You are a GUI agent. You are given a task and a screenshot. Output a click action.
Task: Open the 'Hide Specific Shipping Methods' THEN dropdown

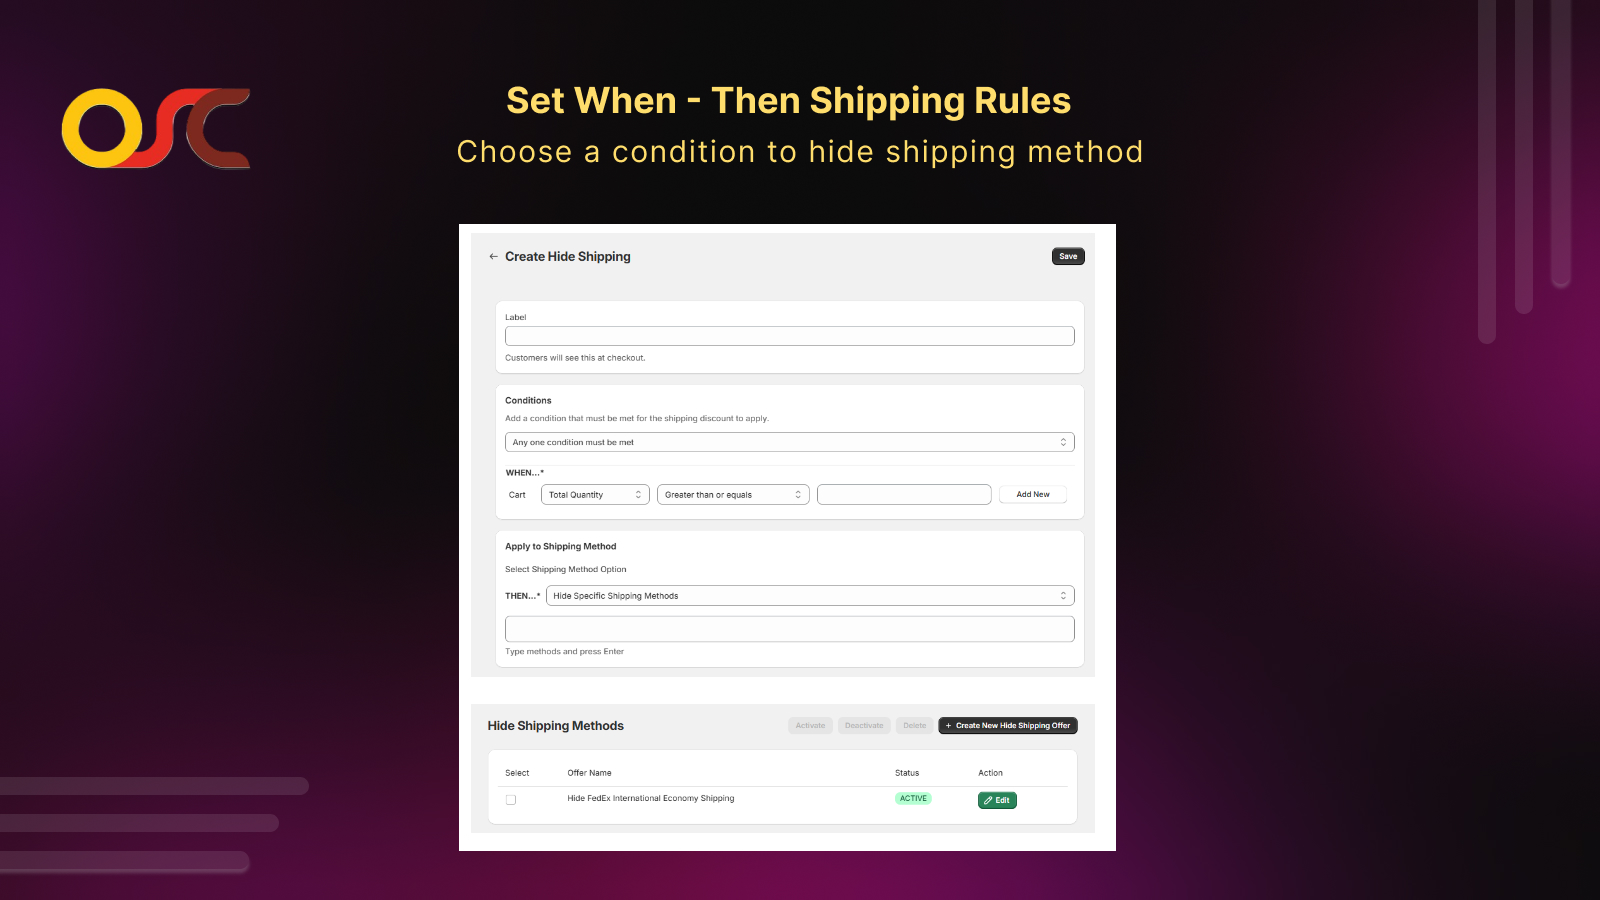810,595
